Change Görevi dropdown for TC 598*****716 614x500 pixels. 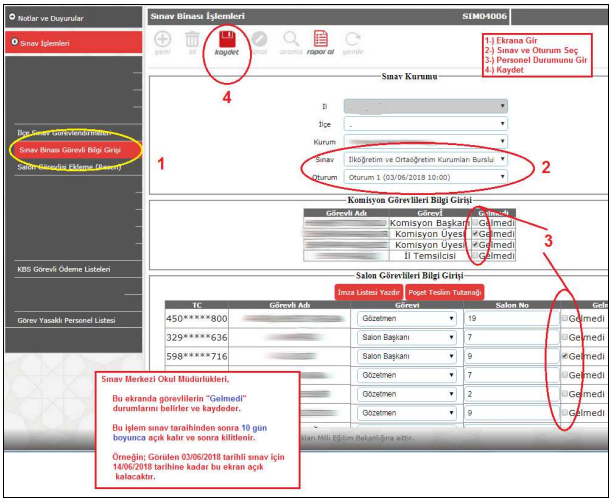pyautogui.click(x=407, y=356)
